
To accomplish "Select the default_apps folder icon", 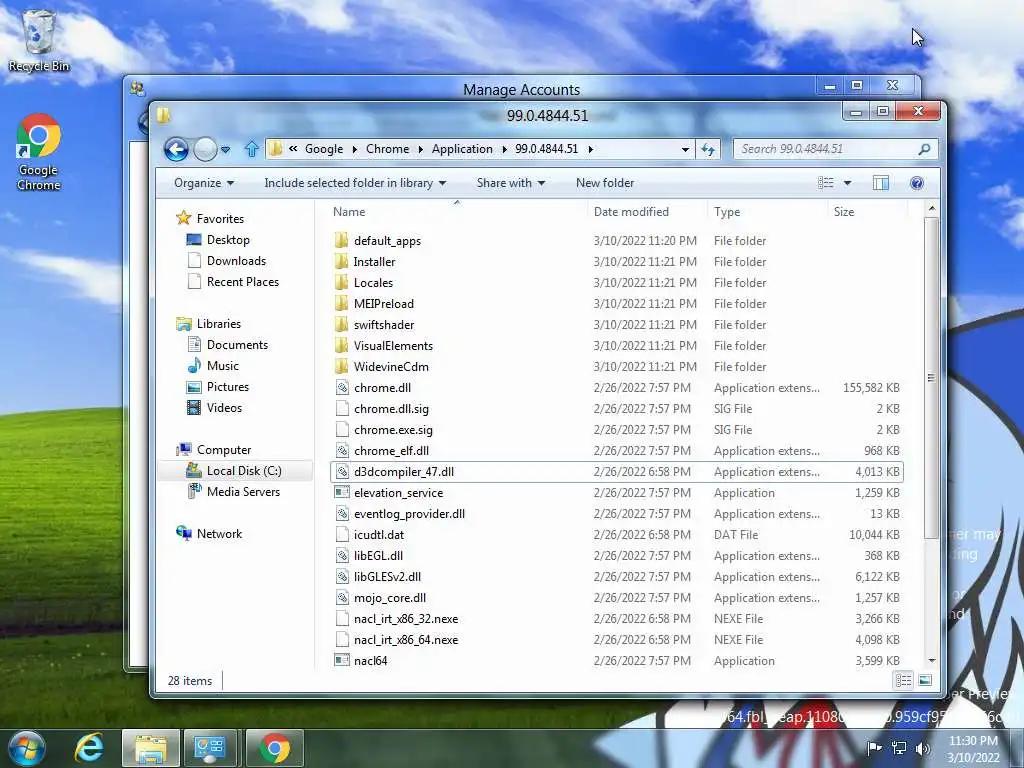I will [342, 240].
